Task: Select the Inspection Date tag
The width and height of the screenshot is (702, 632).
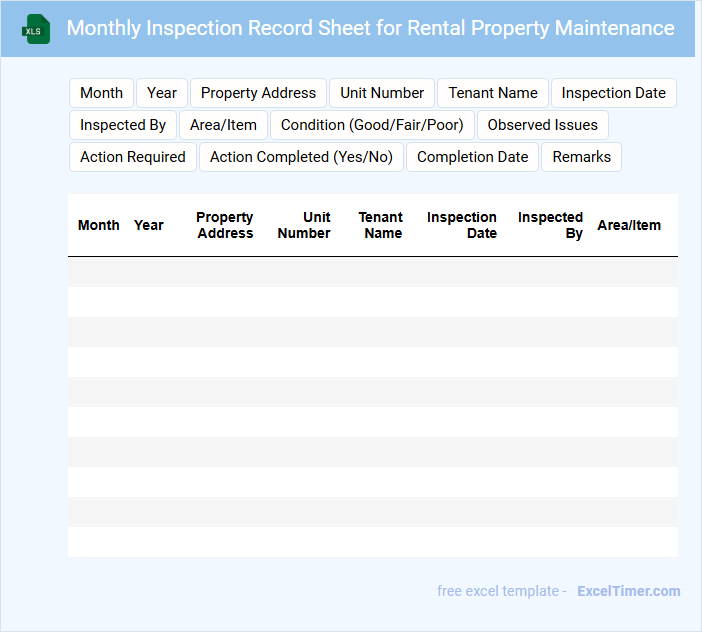Action: (613, 93)
